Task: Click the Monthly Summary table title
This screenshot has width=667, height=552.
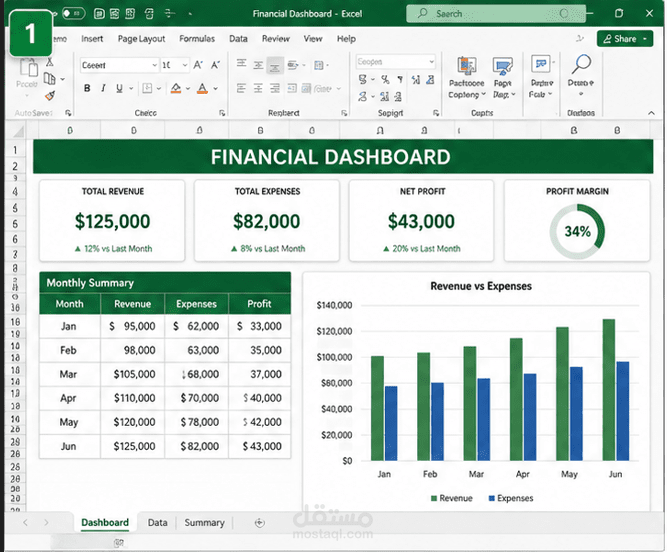Action: tap(90, 283)
